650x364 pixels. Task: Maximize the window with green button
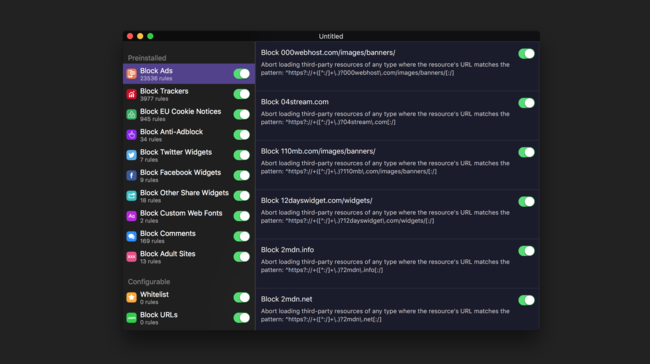[150, 36]
